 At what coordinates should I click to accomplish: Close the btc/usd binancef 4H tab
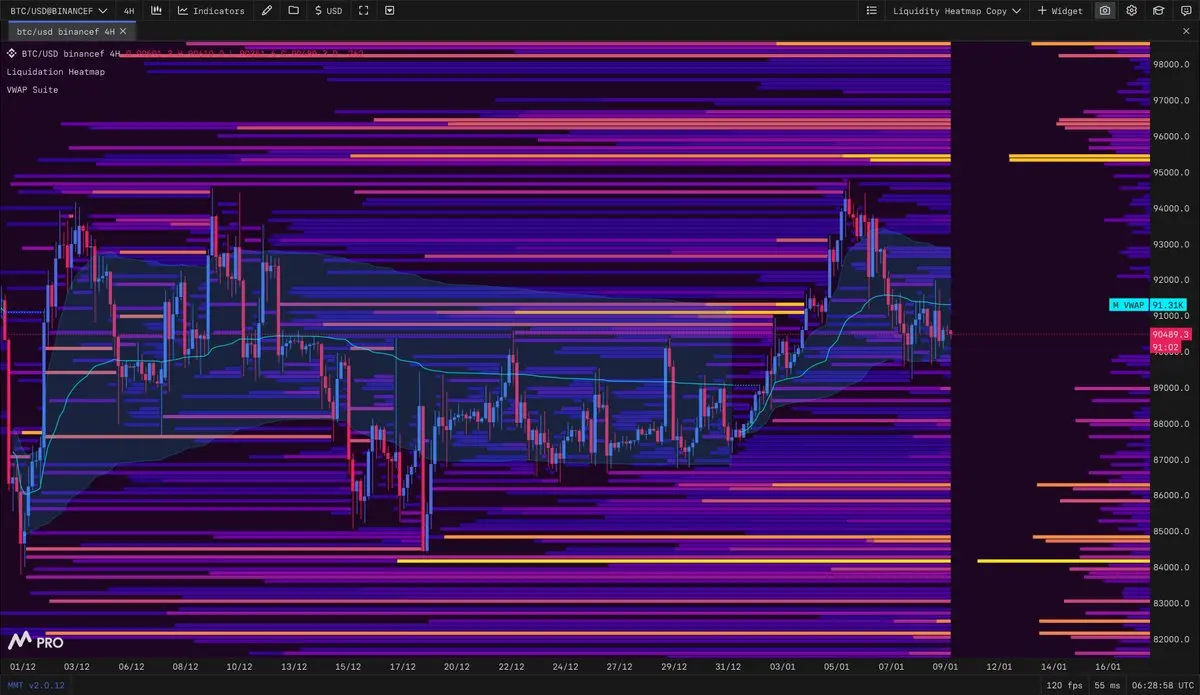click(x=122, y=31)
